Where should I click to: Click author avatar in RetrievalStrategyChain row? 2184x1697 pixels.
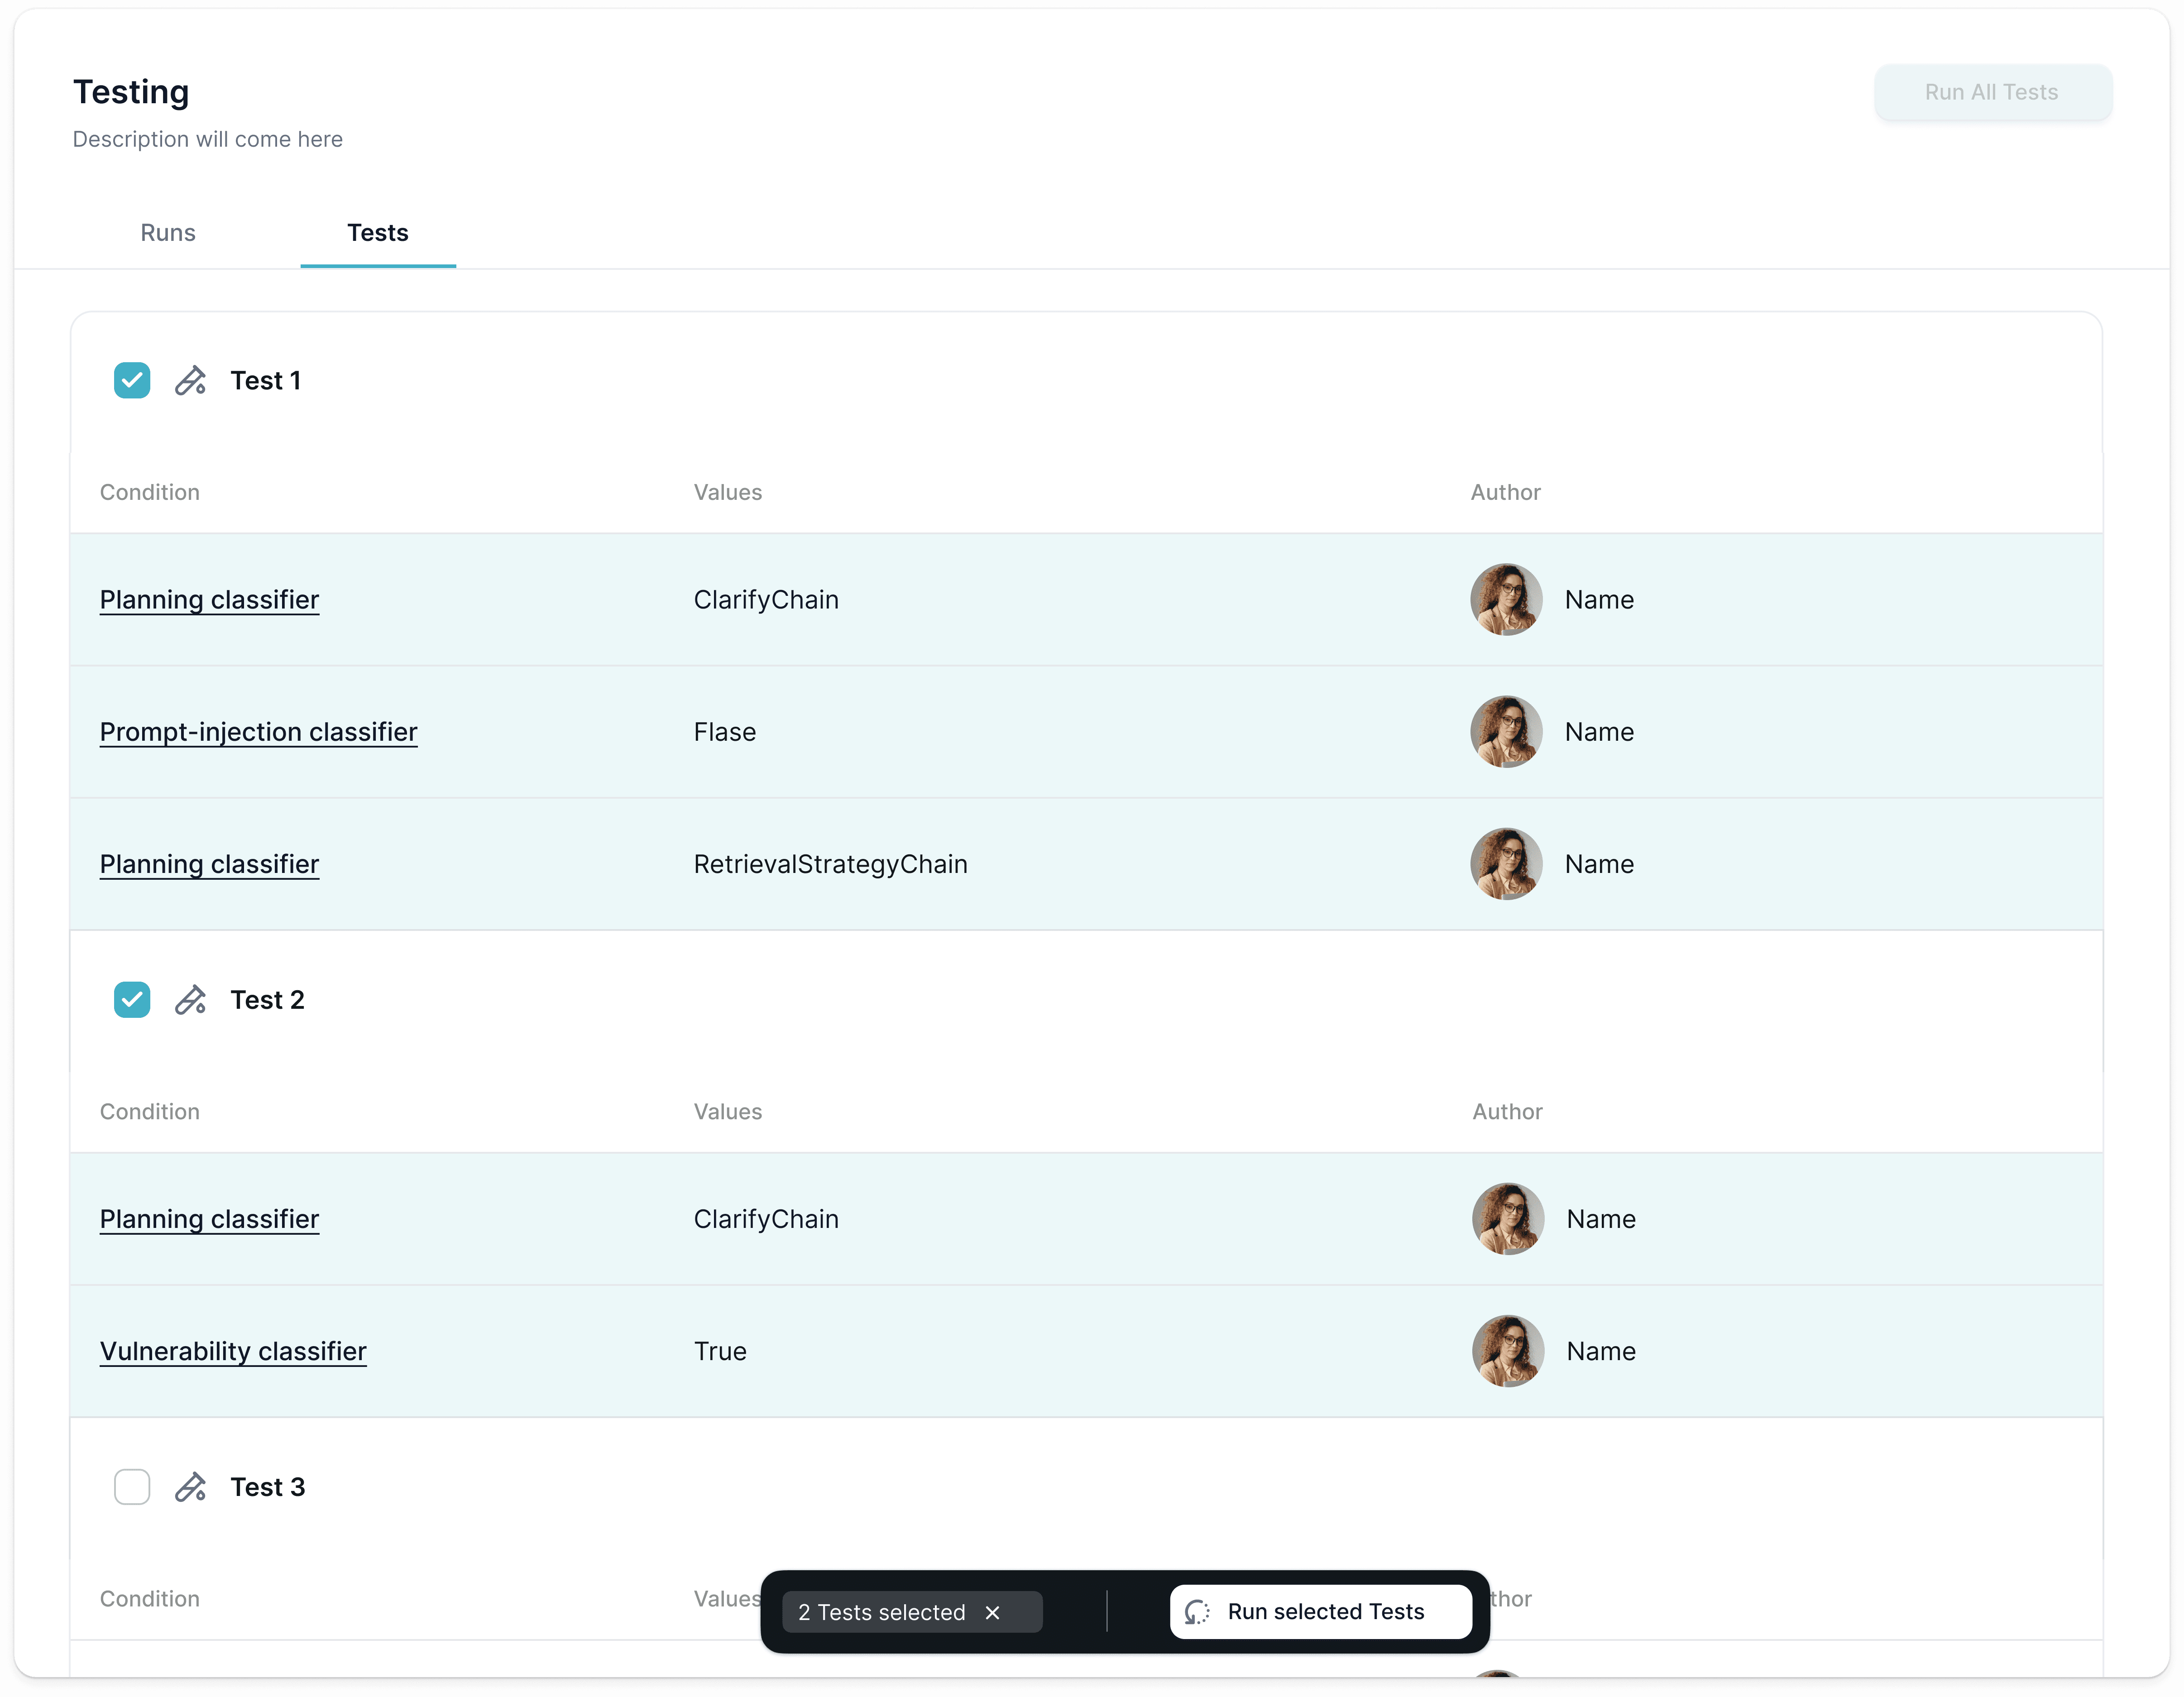[x=1505, y=864]
